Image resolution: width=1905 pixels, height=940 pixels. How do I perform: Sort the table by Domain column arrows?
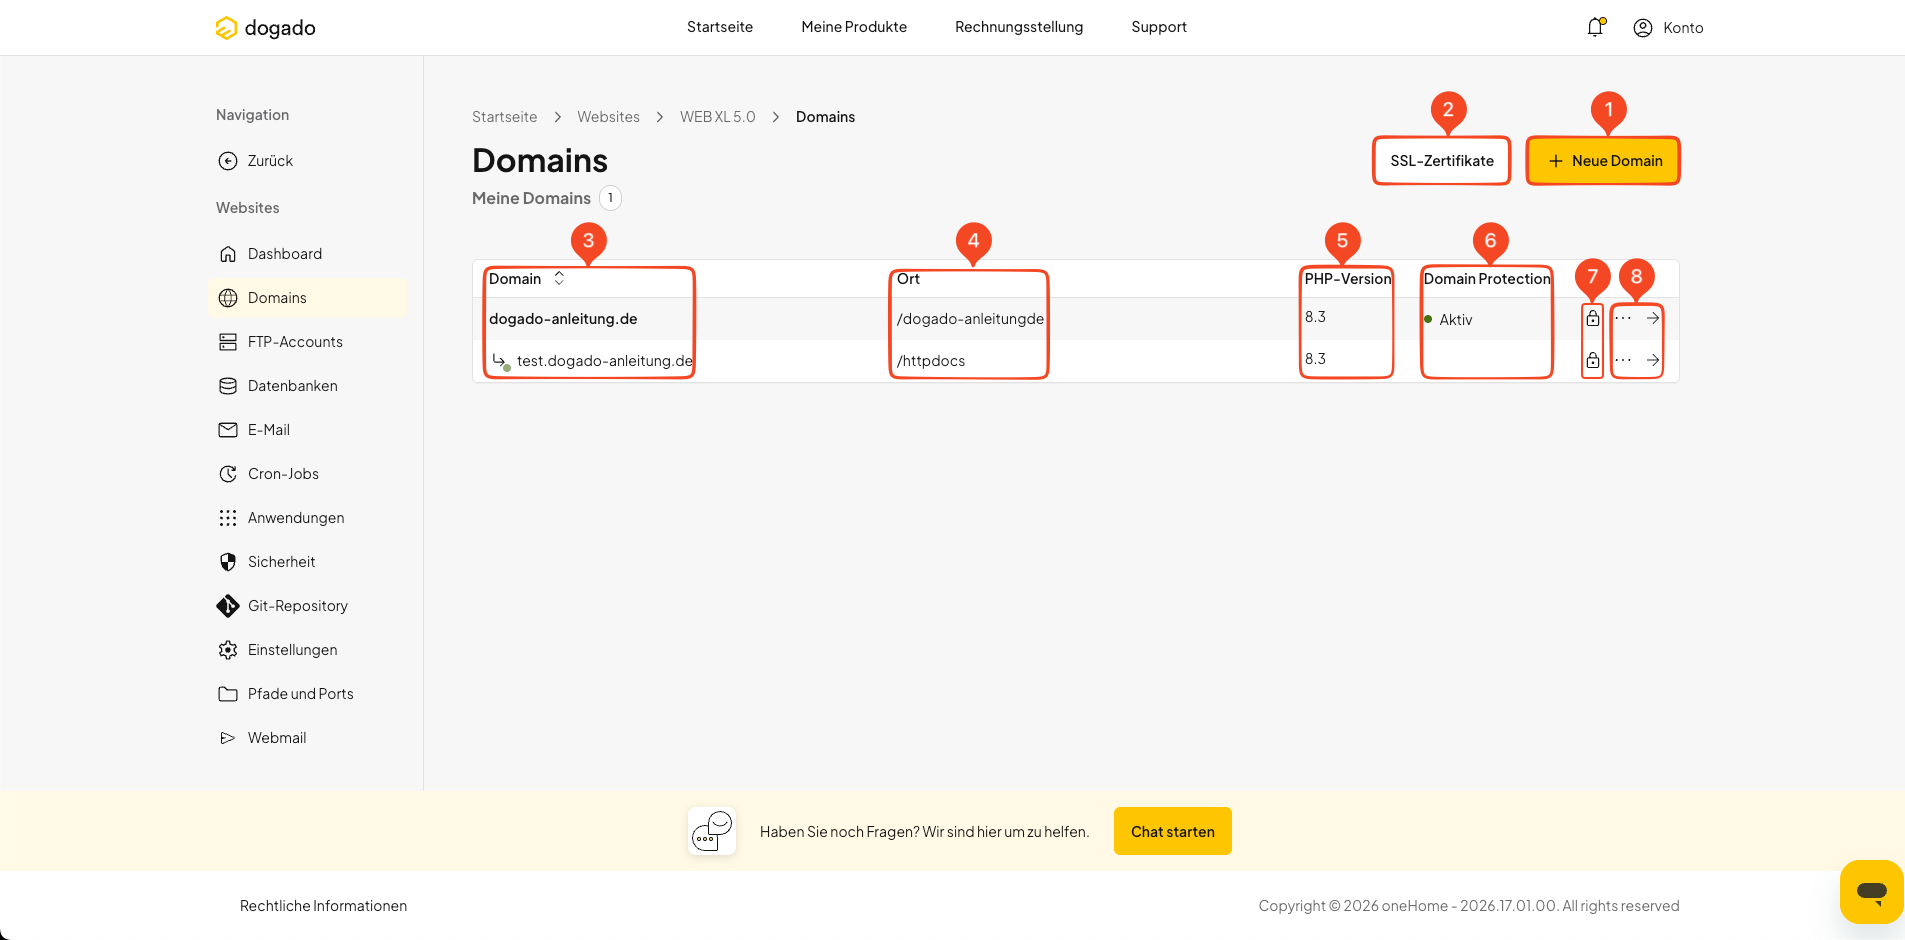[x=559, y=279]
